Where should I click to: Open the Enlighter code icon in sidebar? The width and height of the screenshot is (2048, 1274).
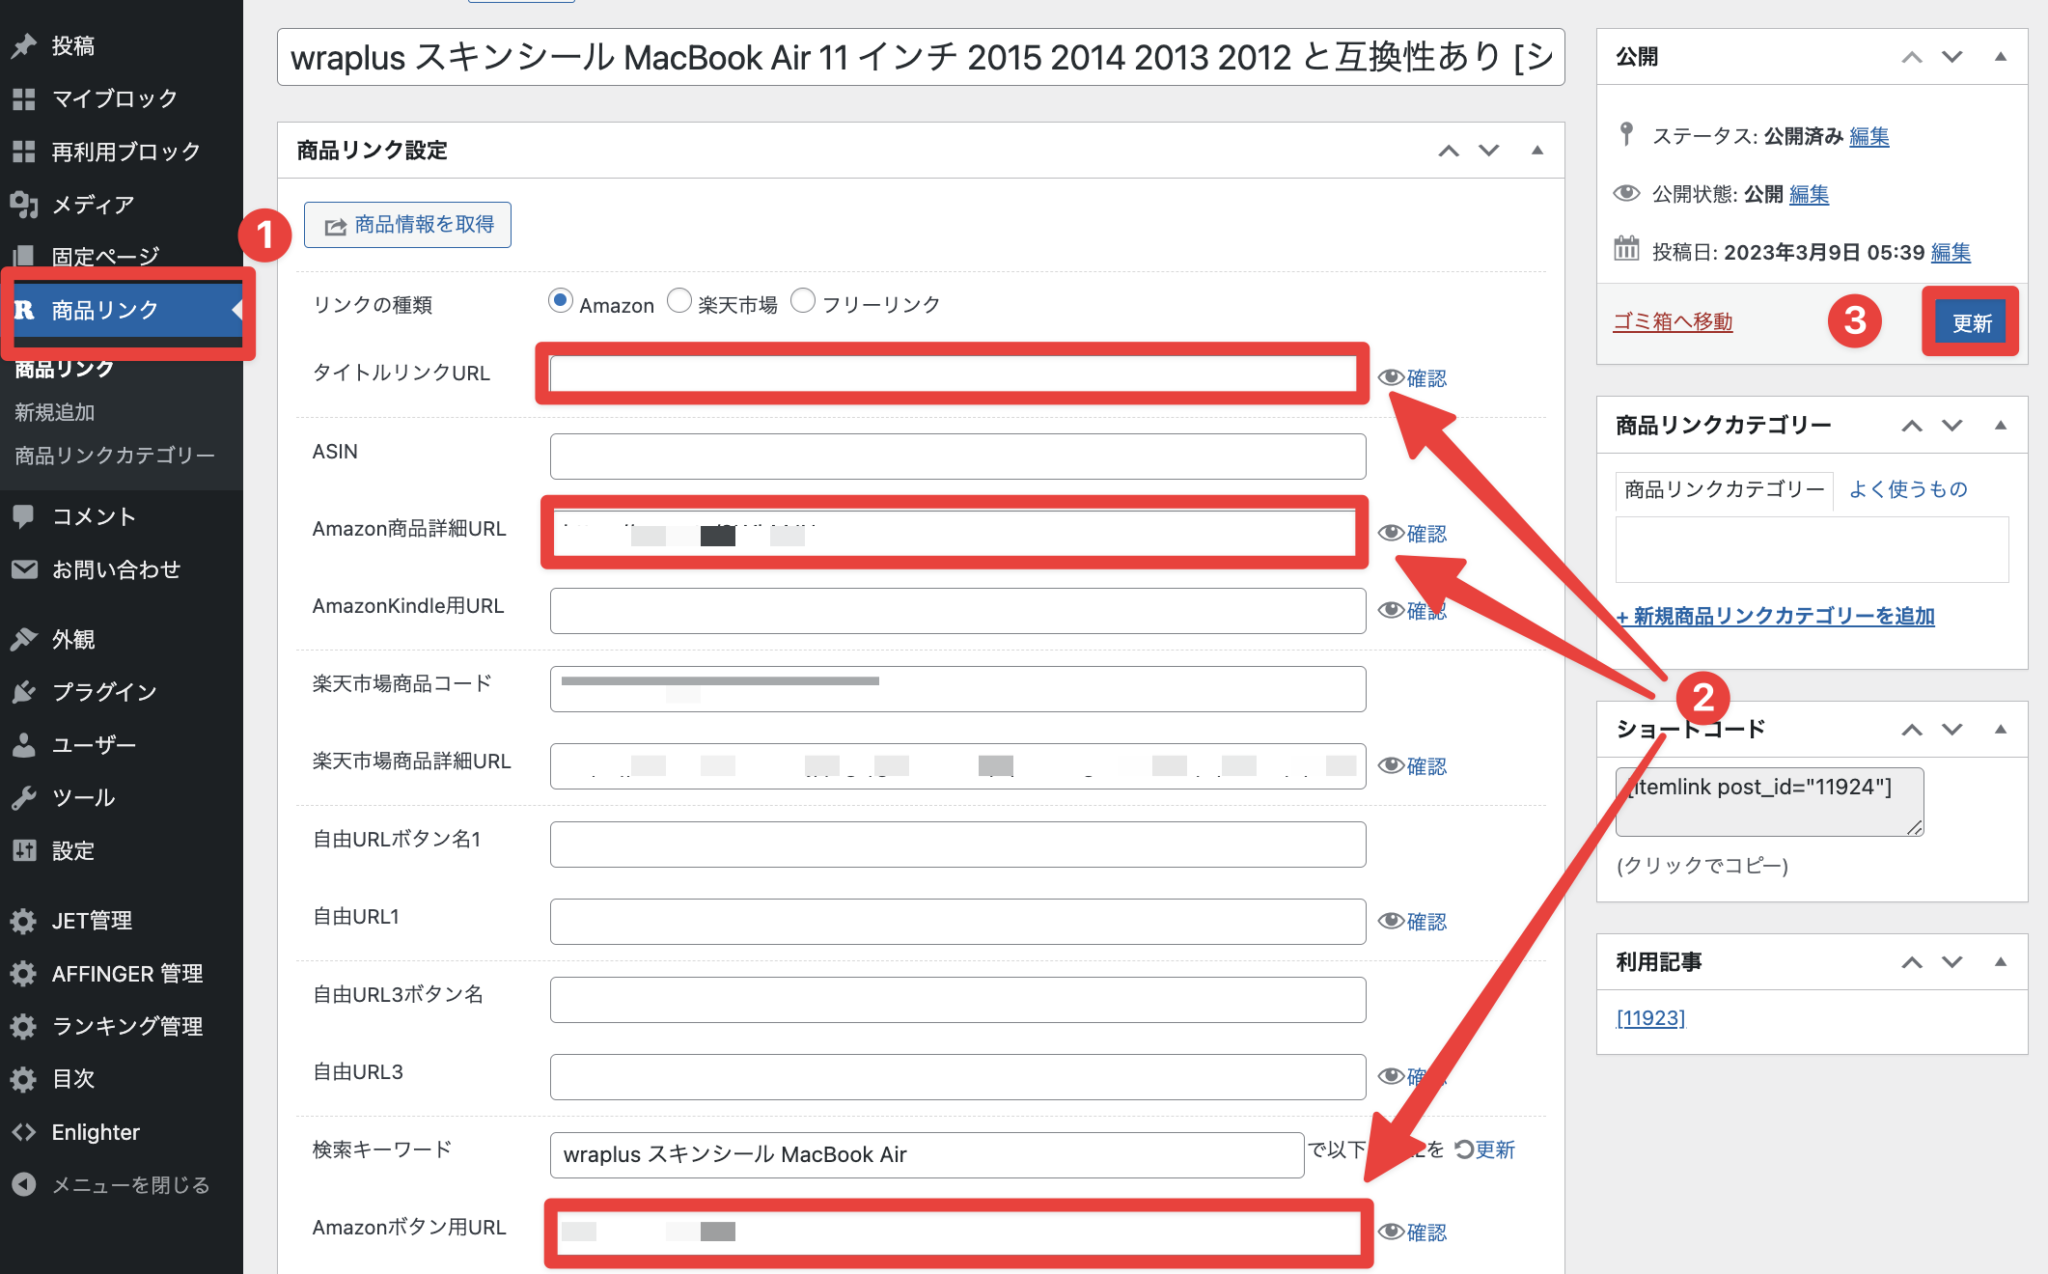[x=24, y=1132]
